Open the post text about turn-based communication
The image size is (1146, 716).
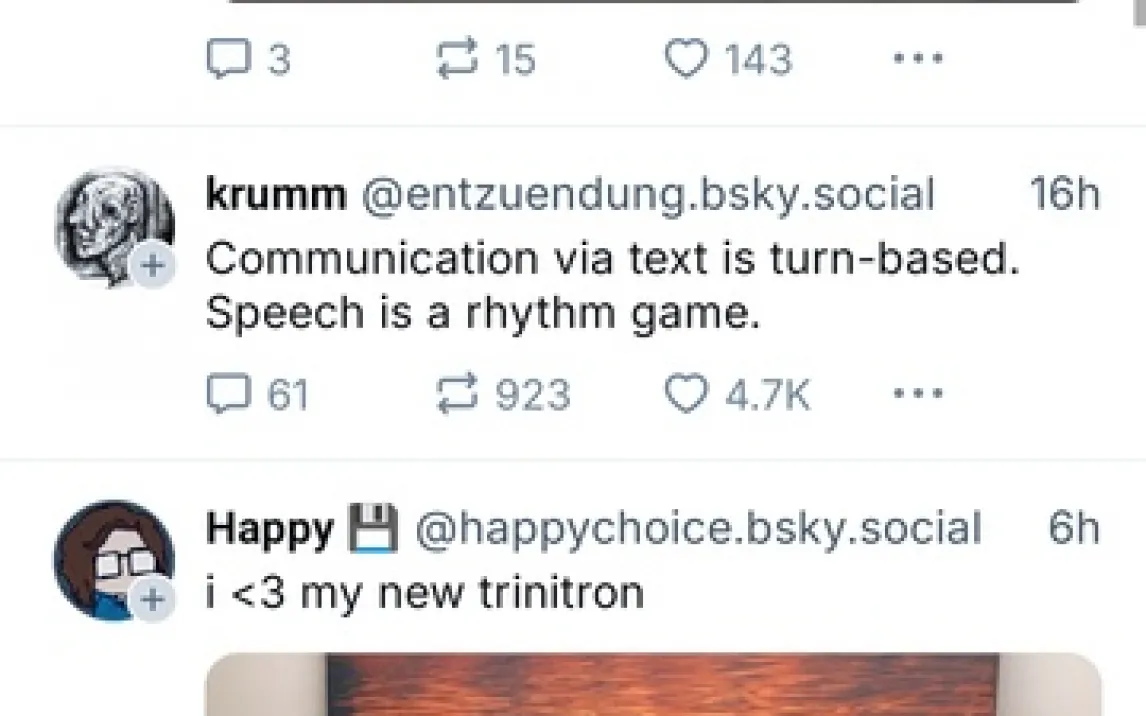(x=612, y=286)
